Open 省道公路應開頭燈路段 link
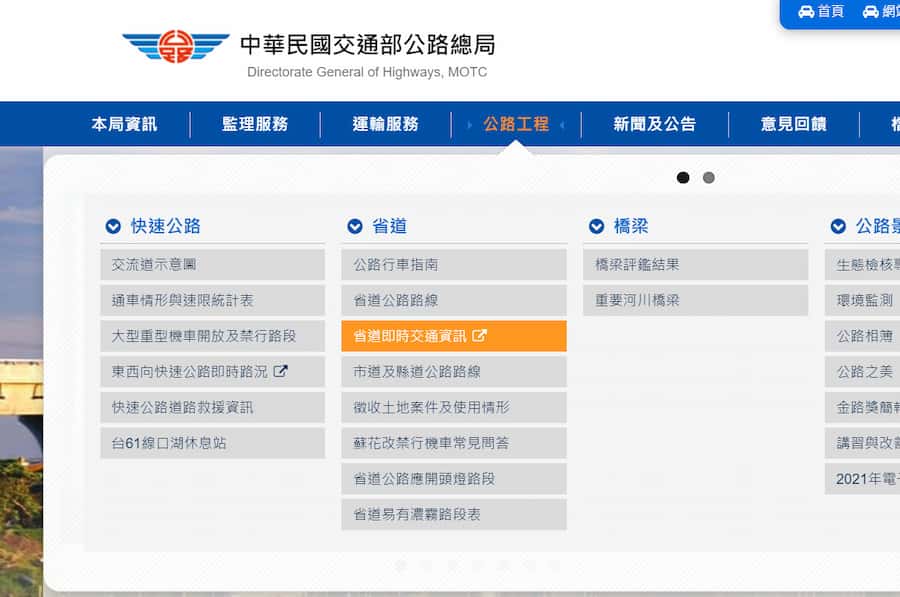900x597 pixels. 454,478
